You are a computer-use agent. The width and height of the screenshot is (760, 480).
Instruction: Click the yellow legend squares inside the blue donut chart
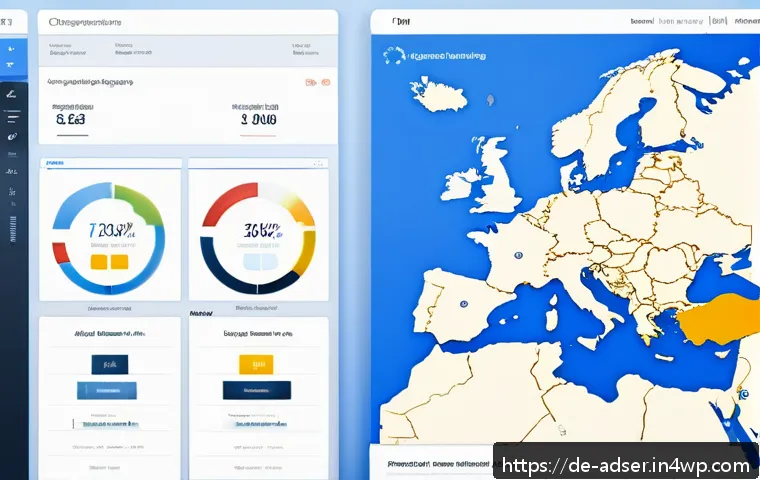pyautogui.click(x=110, y=262)
